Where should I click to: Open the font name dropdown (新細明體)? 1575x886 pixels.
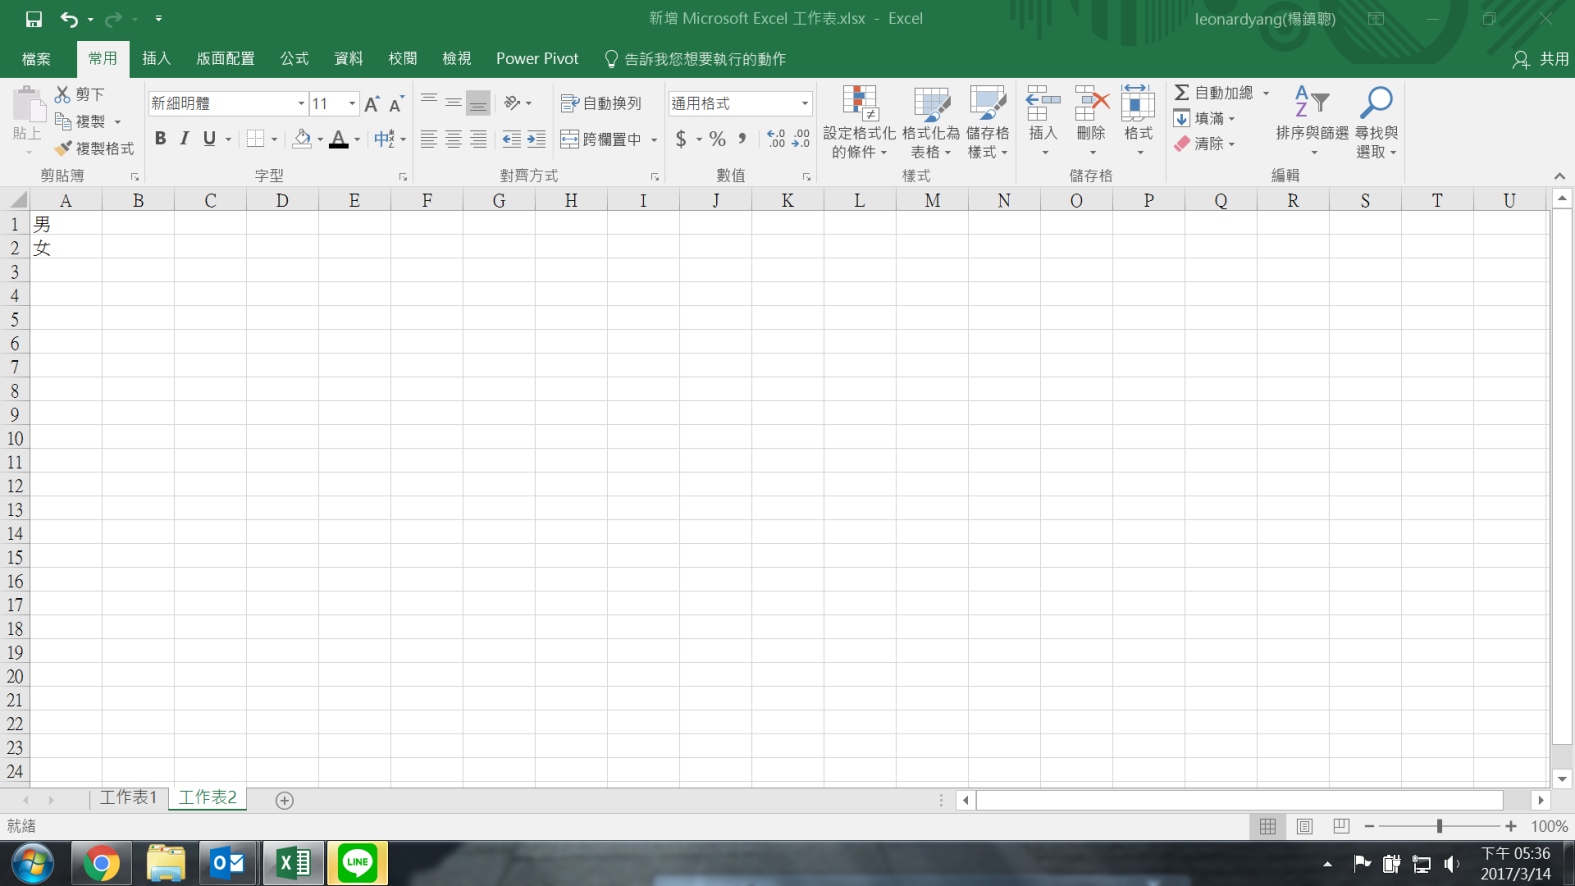[x=301, y=104]
